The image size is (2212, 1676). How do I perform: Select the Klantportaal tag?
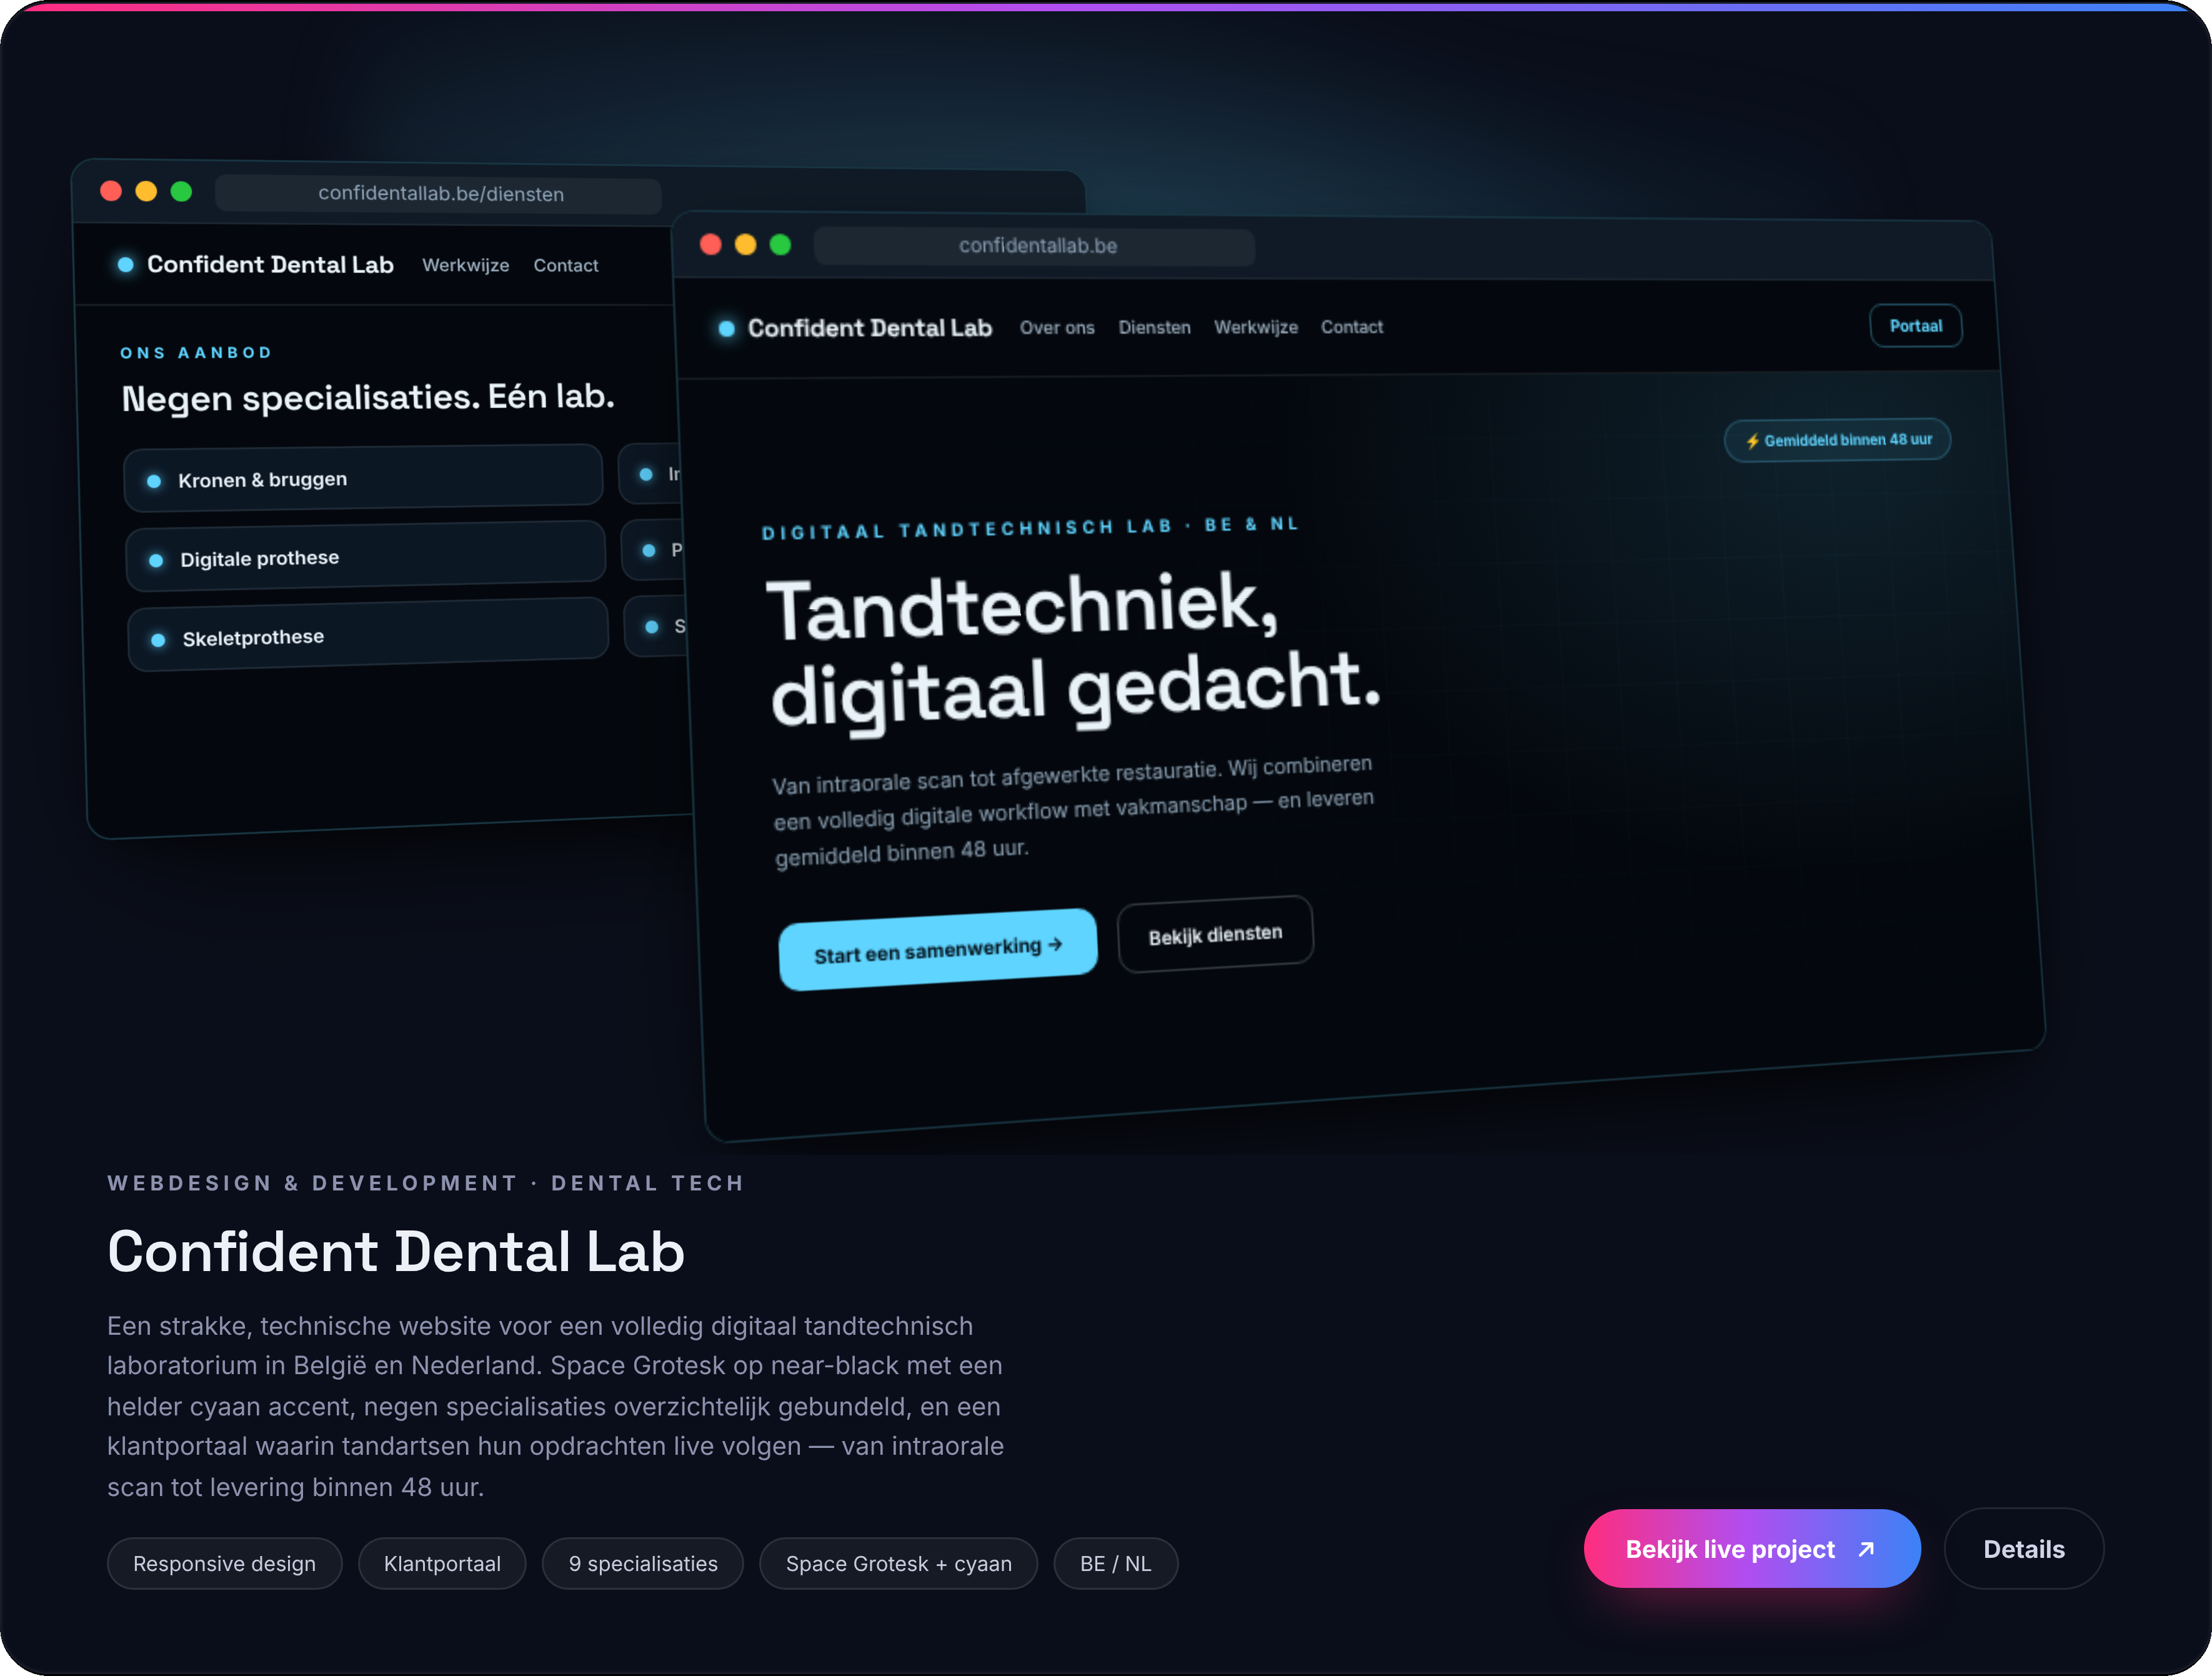tap(442, 1563)
